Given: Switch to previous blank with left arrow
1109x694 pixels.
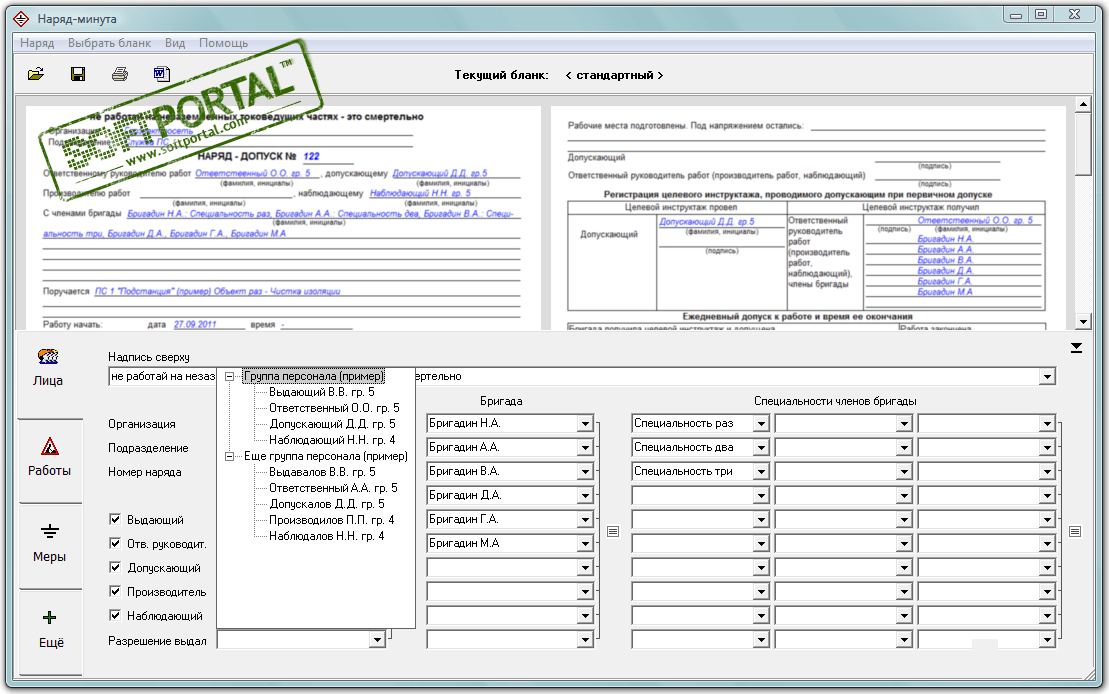Looking at the screenshot, I should 568,75.
